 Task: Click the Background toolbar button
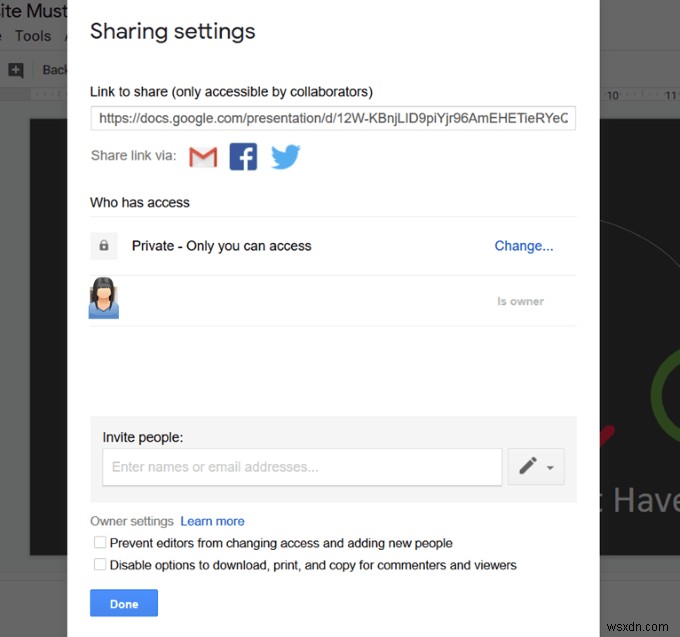[54, 70]
